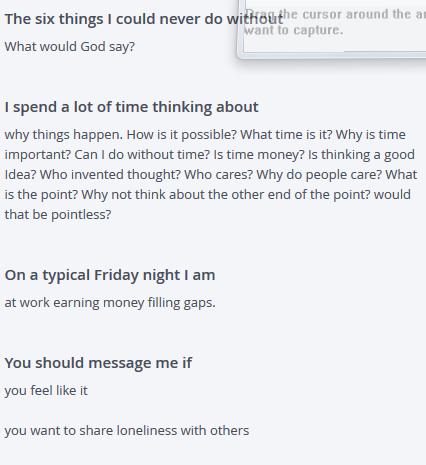Click the question "Is time money?"
This screenshot has height=465, width=426.
[259, 155]
